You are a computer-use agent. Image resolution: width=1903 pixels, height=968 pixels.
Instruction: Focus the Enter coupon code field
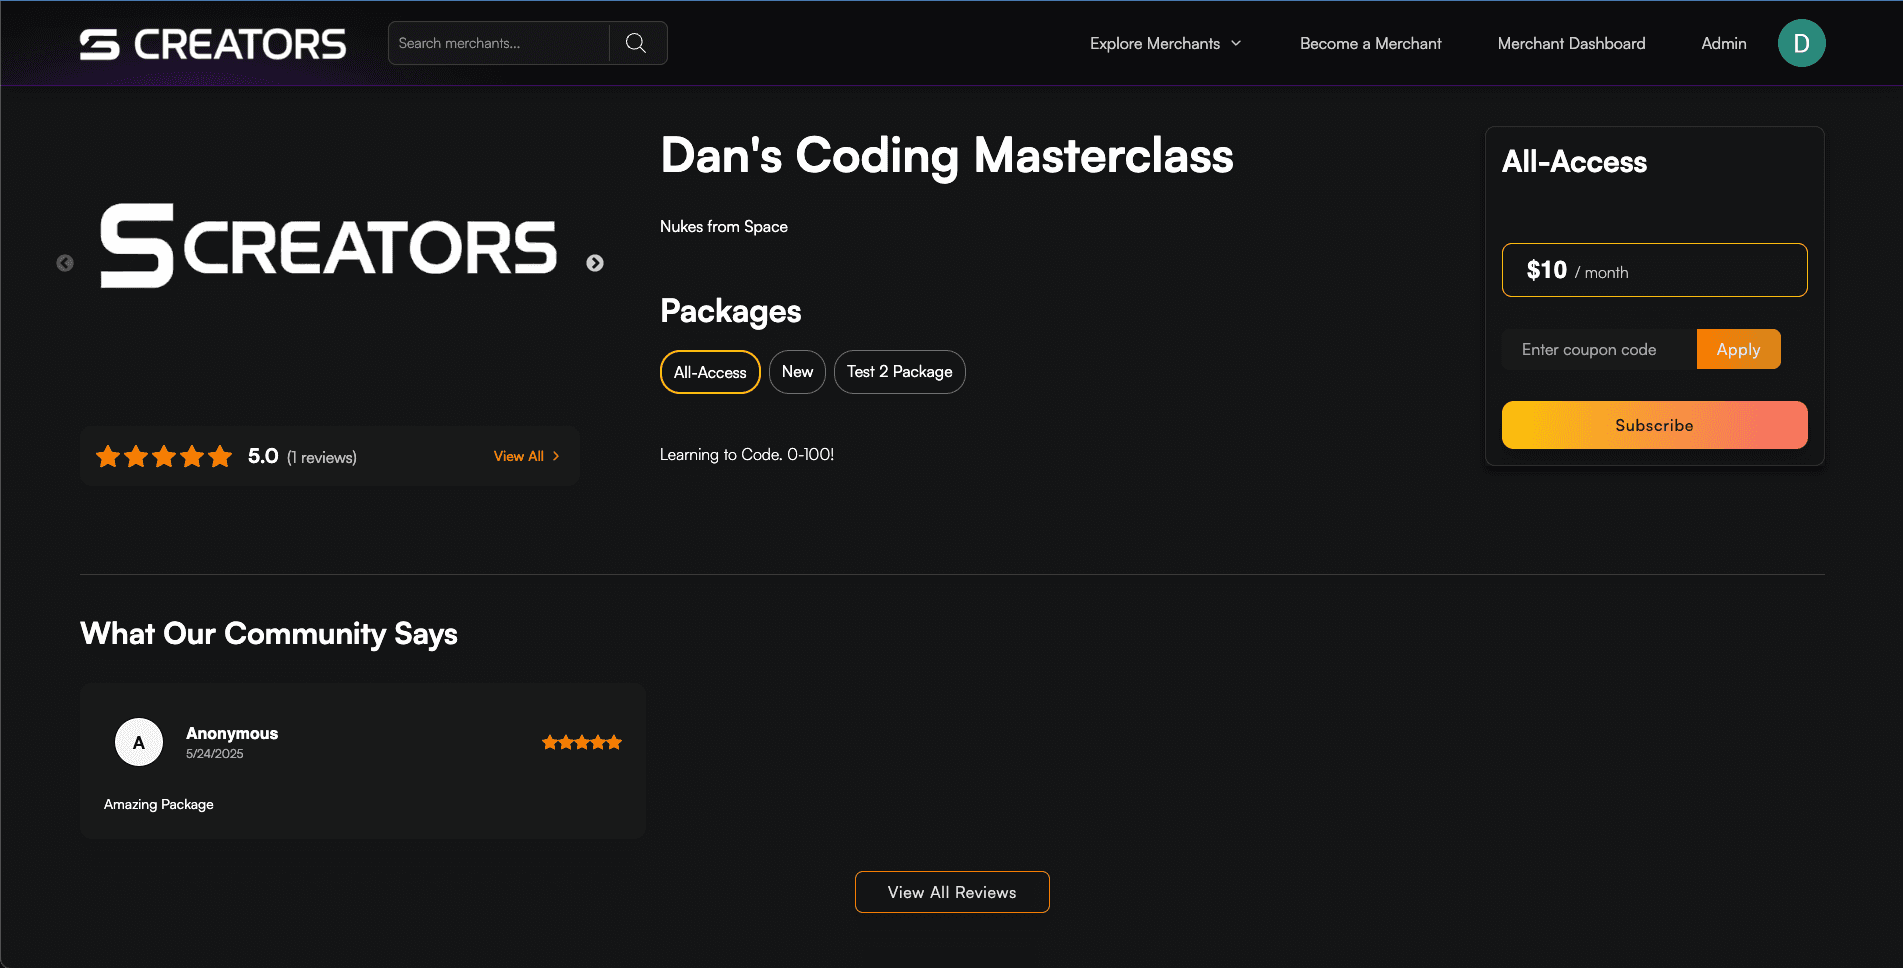pos(1598,349)
